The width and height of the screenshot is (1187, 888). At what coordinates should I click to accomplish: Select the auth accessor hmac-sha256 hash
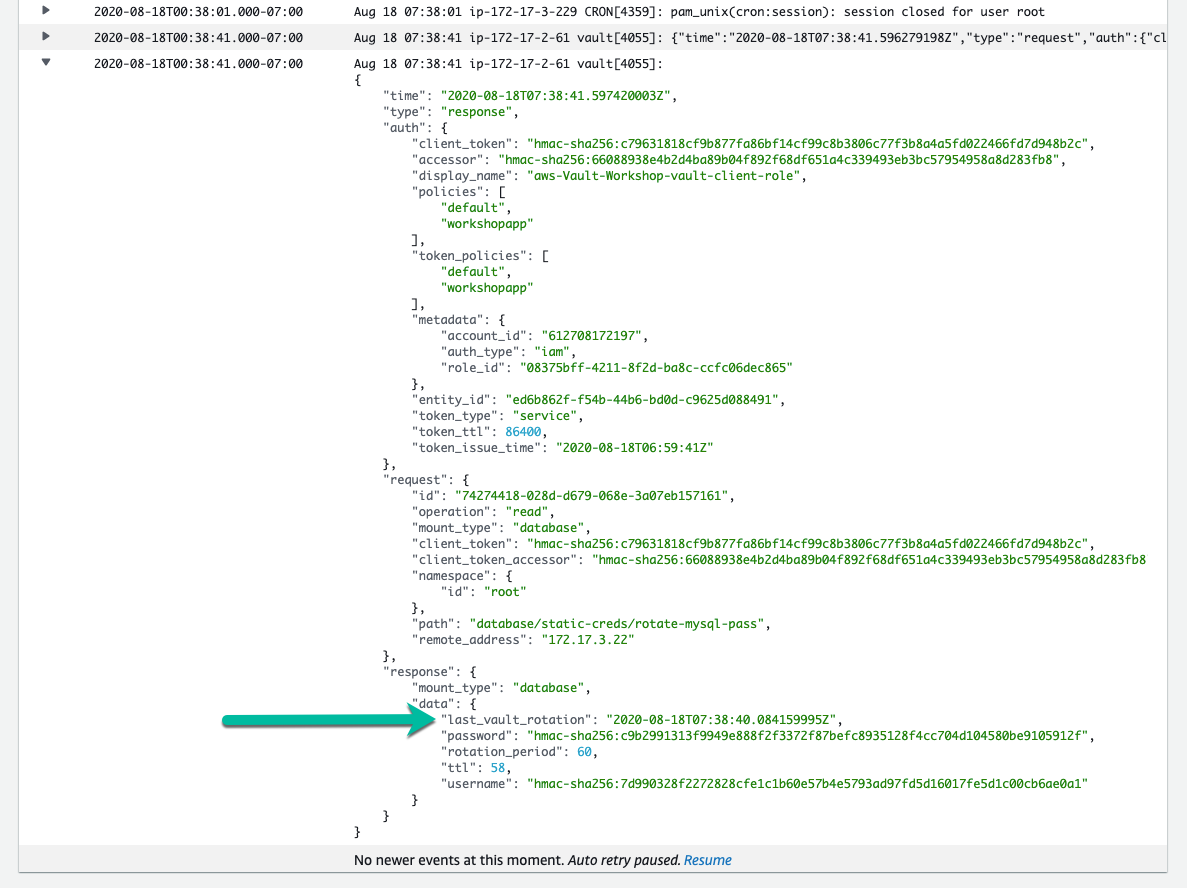click(x=778, y=160)
